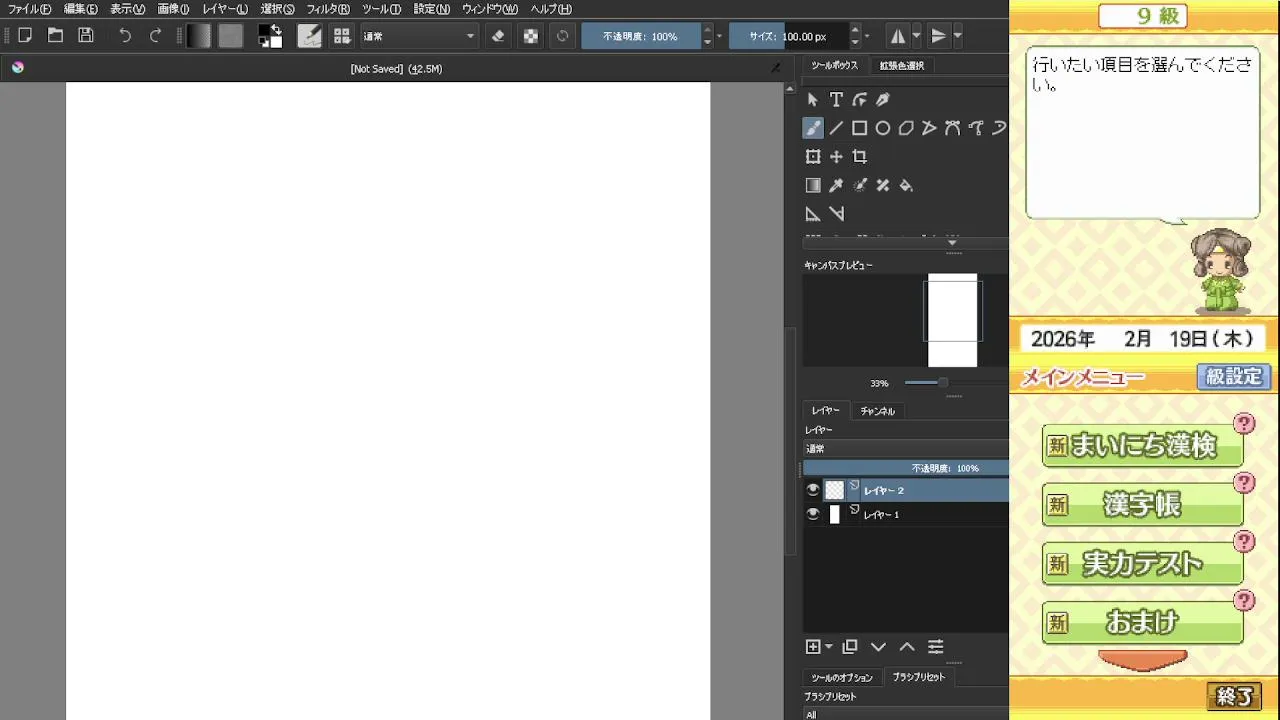Create a new document via toolbar icon
The height and width of the screenshot is (720, 1280).
pyautogui.click(x=25, y=36)
